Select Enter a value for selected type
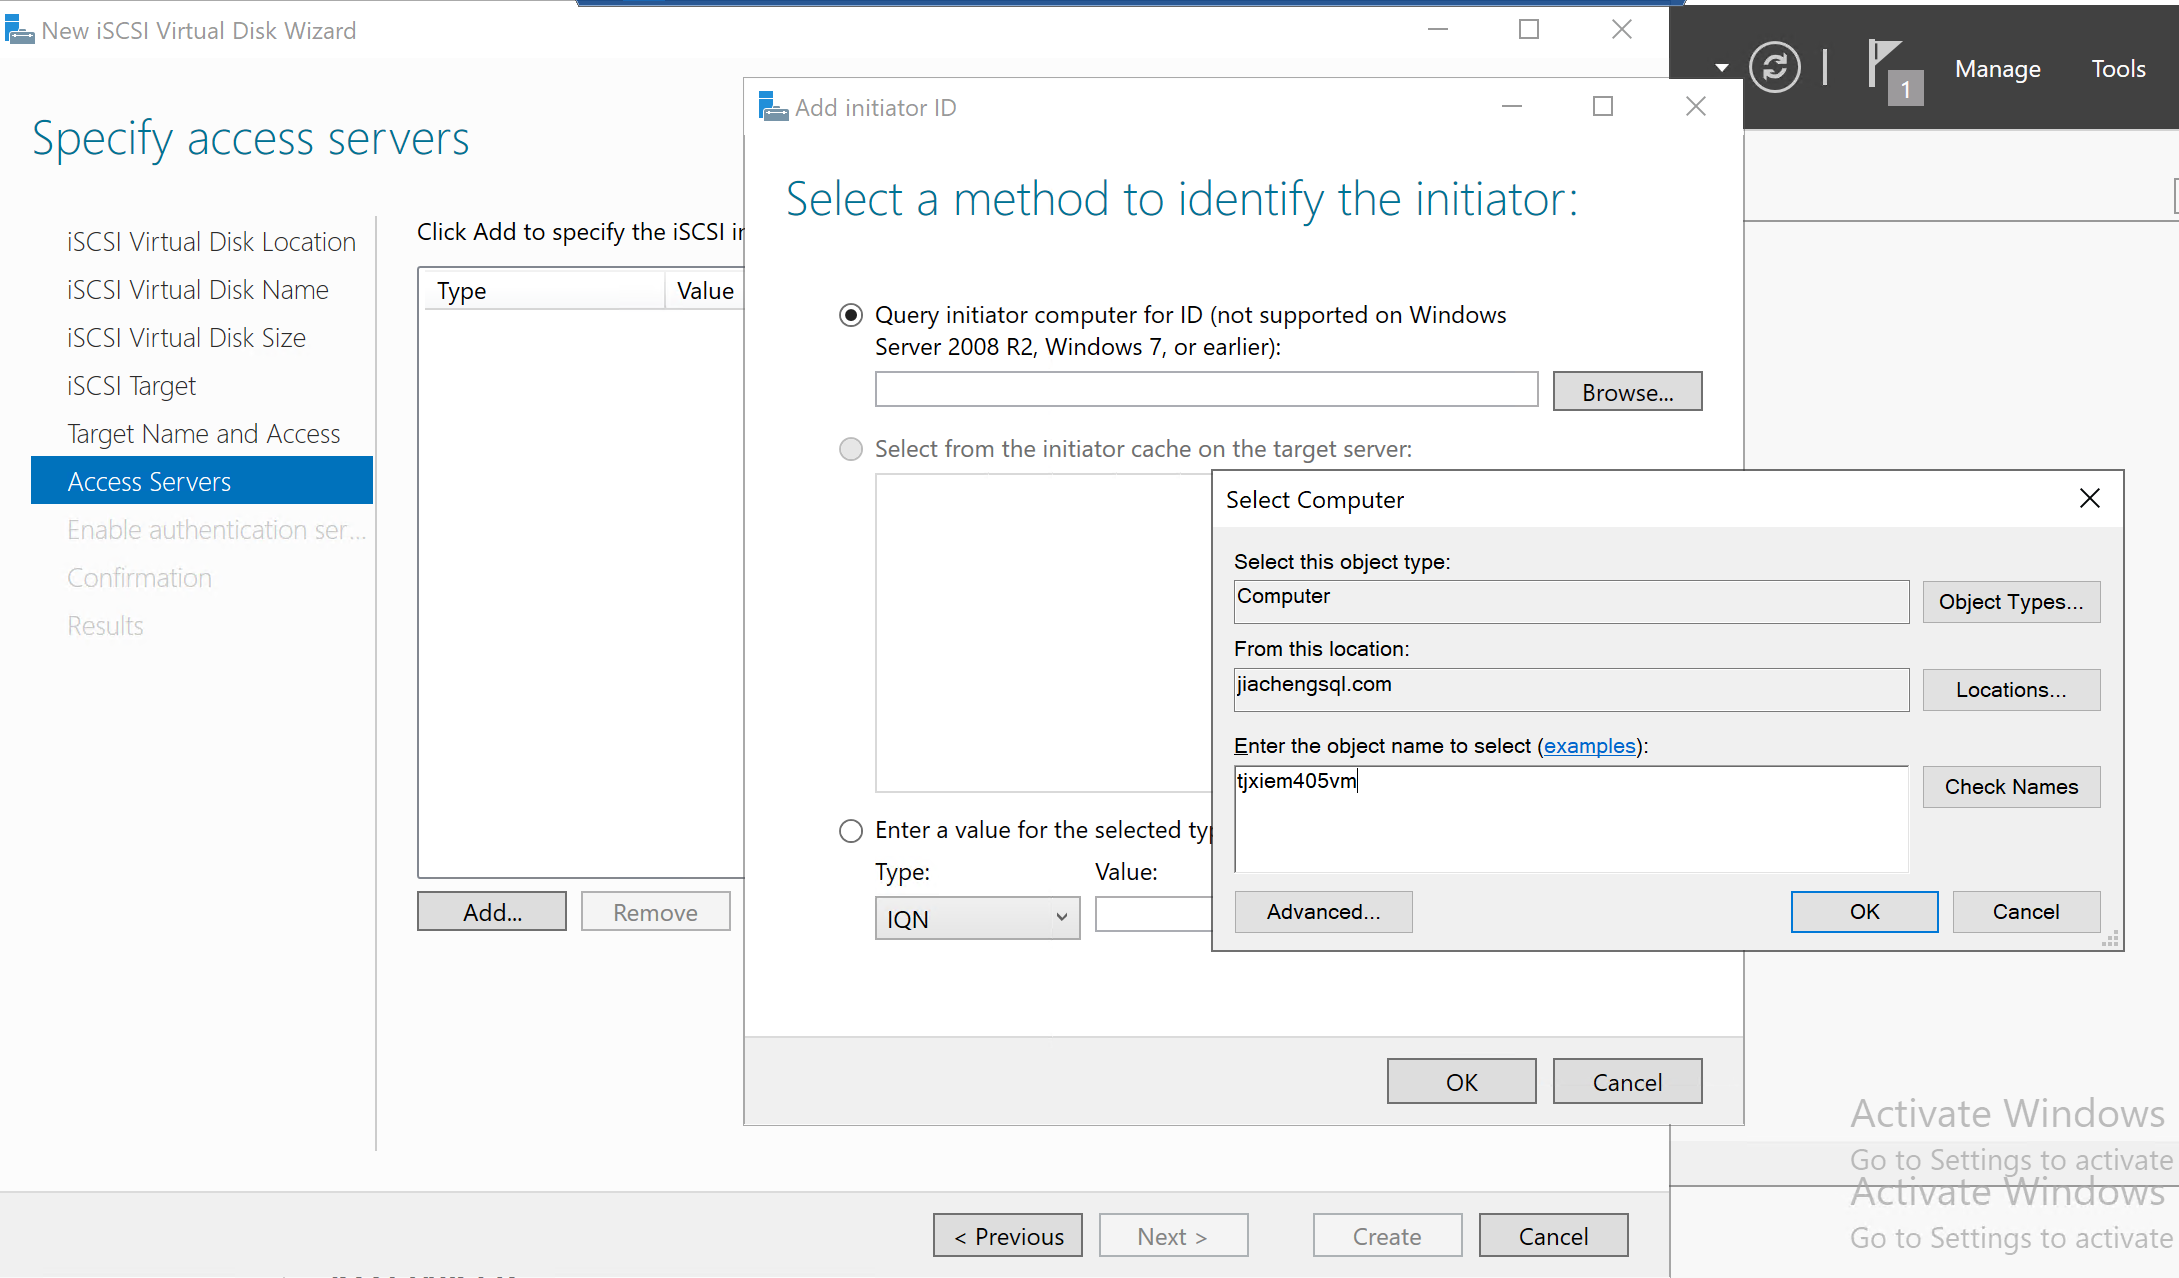The image size is (2179, 1278). tap(851, 831)
